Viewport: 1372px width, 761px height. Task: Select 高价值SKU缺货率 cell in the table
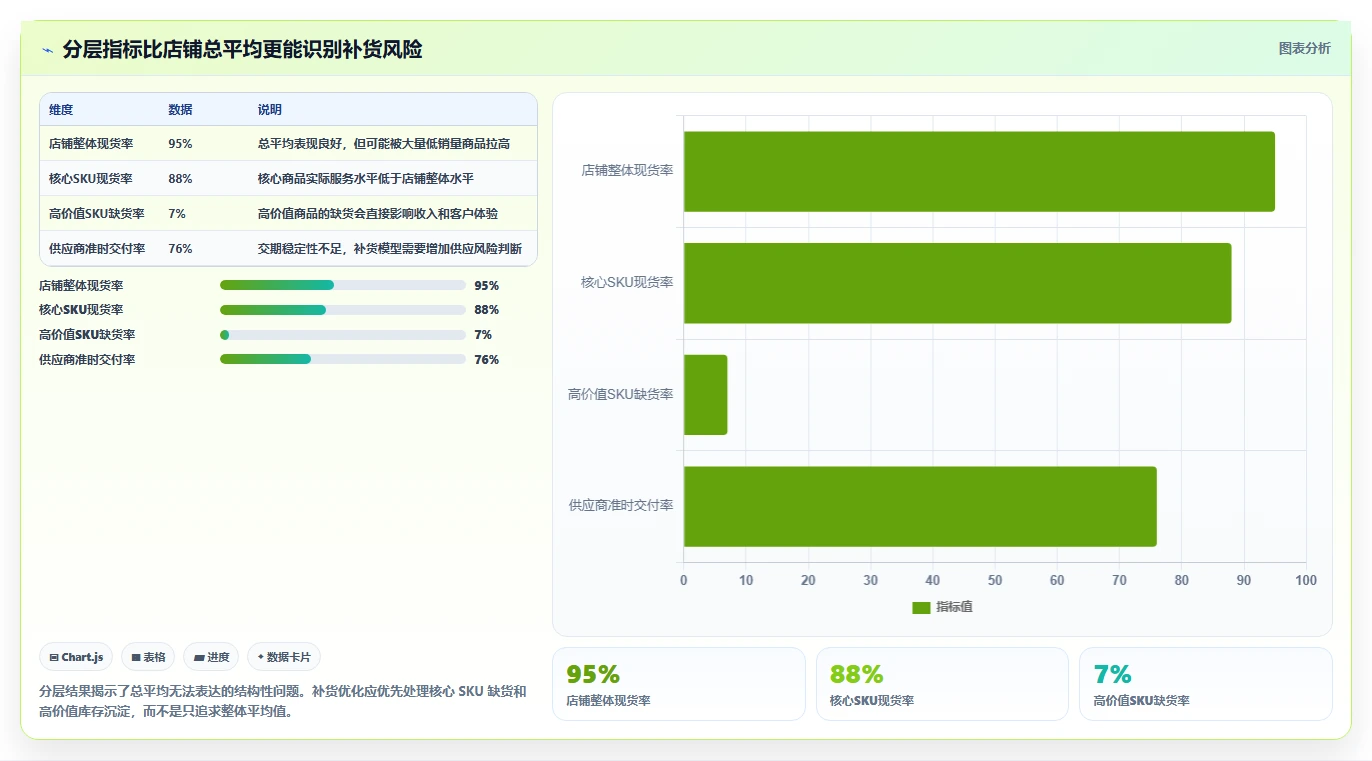click(x=97, y=214)
